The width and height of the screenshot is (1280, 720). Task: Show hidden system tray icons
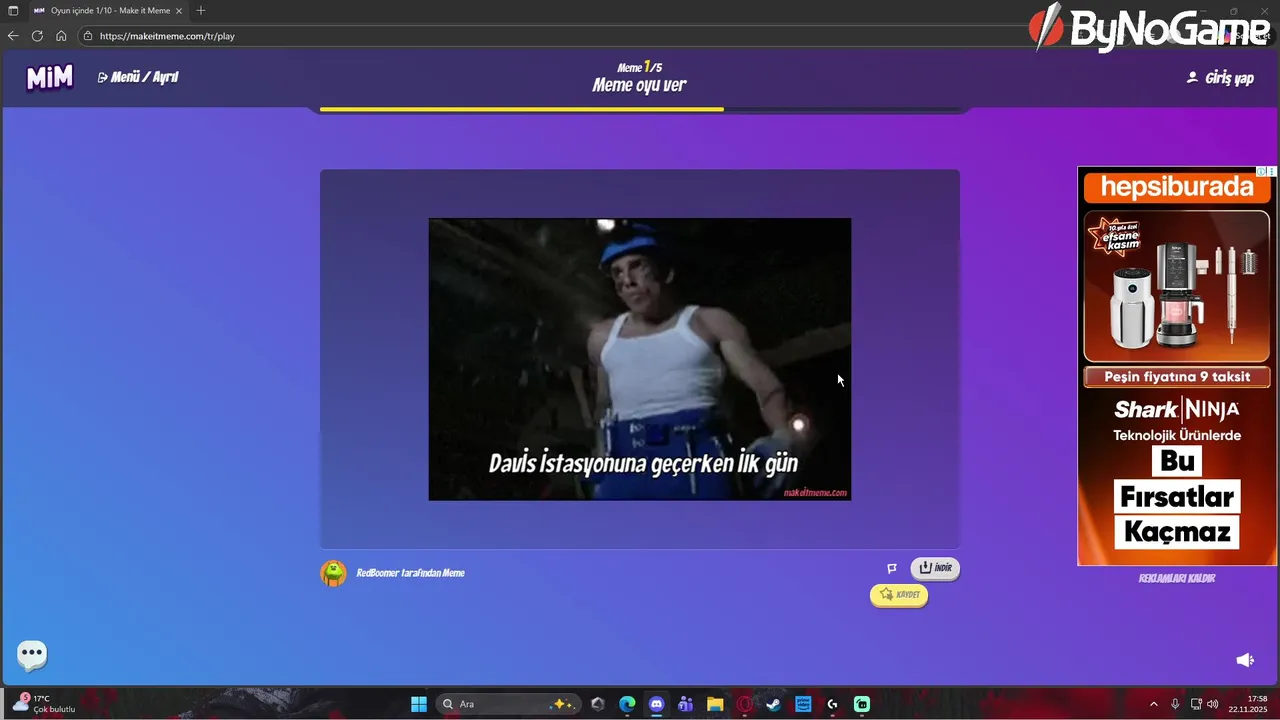(1153, 704)
